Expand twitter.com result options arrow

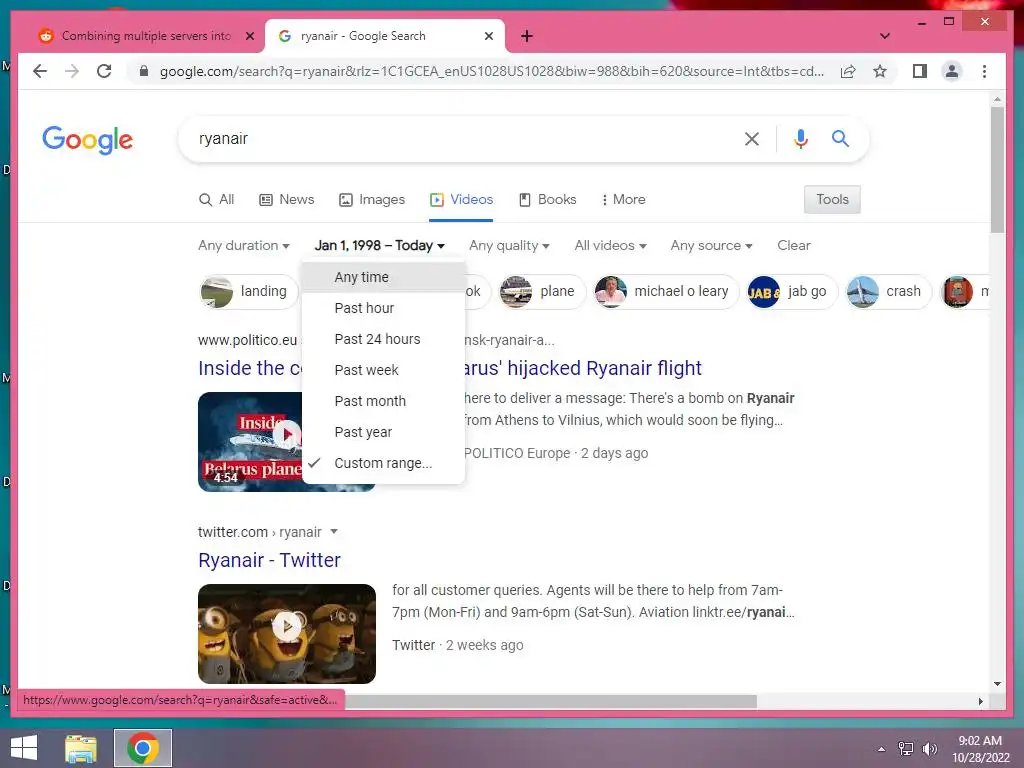334,532
